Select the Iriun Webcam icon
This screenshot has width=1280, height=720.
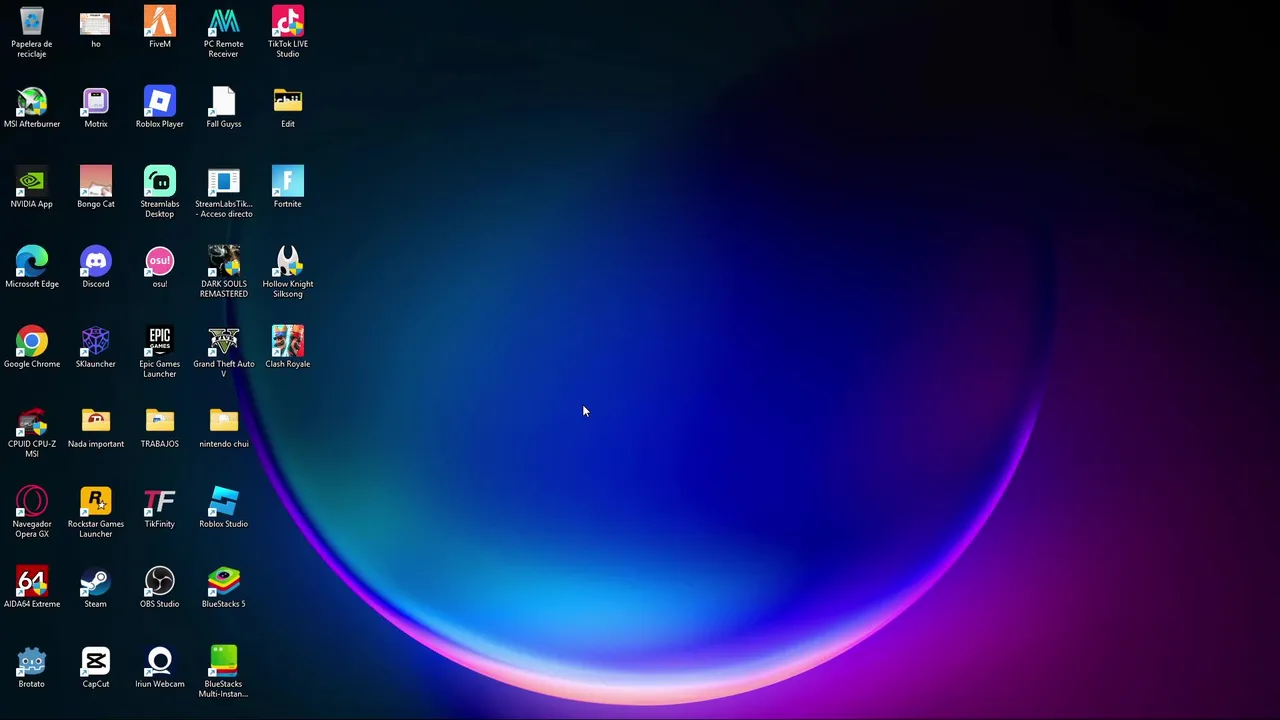160,661
